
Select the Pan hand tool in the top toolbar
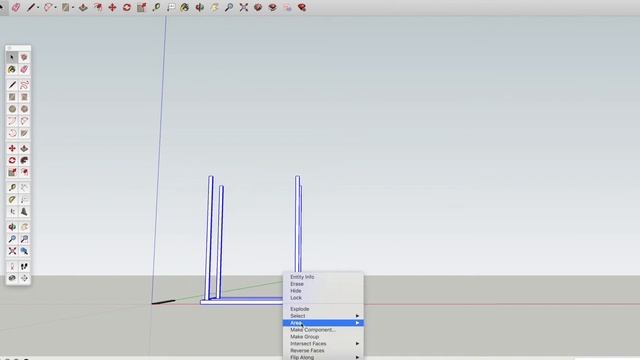coord(214,7)
